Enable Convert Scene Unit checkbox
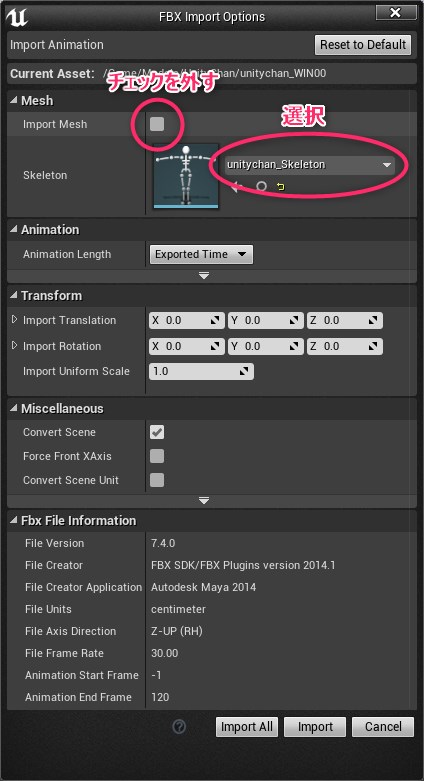 (x=157, y=480)
